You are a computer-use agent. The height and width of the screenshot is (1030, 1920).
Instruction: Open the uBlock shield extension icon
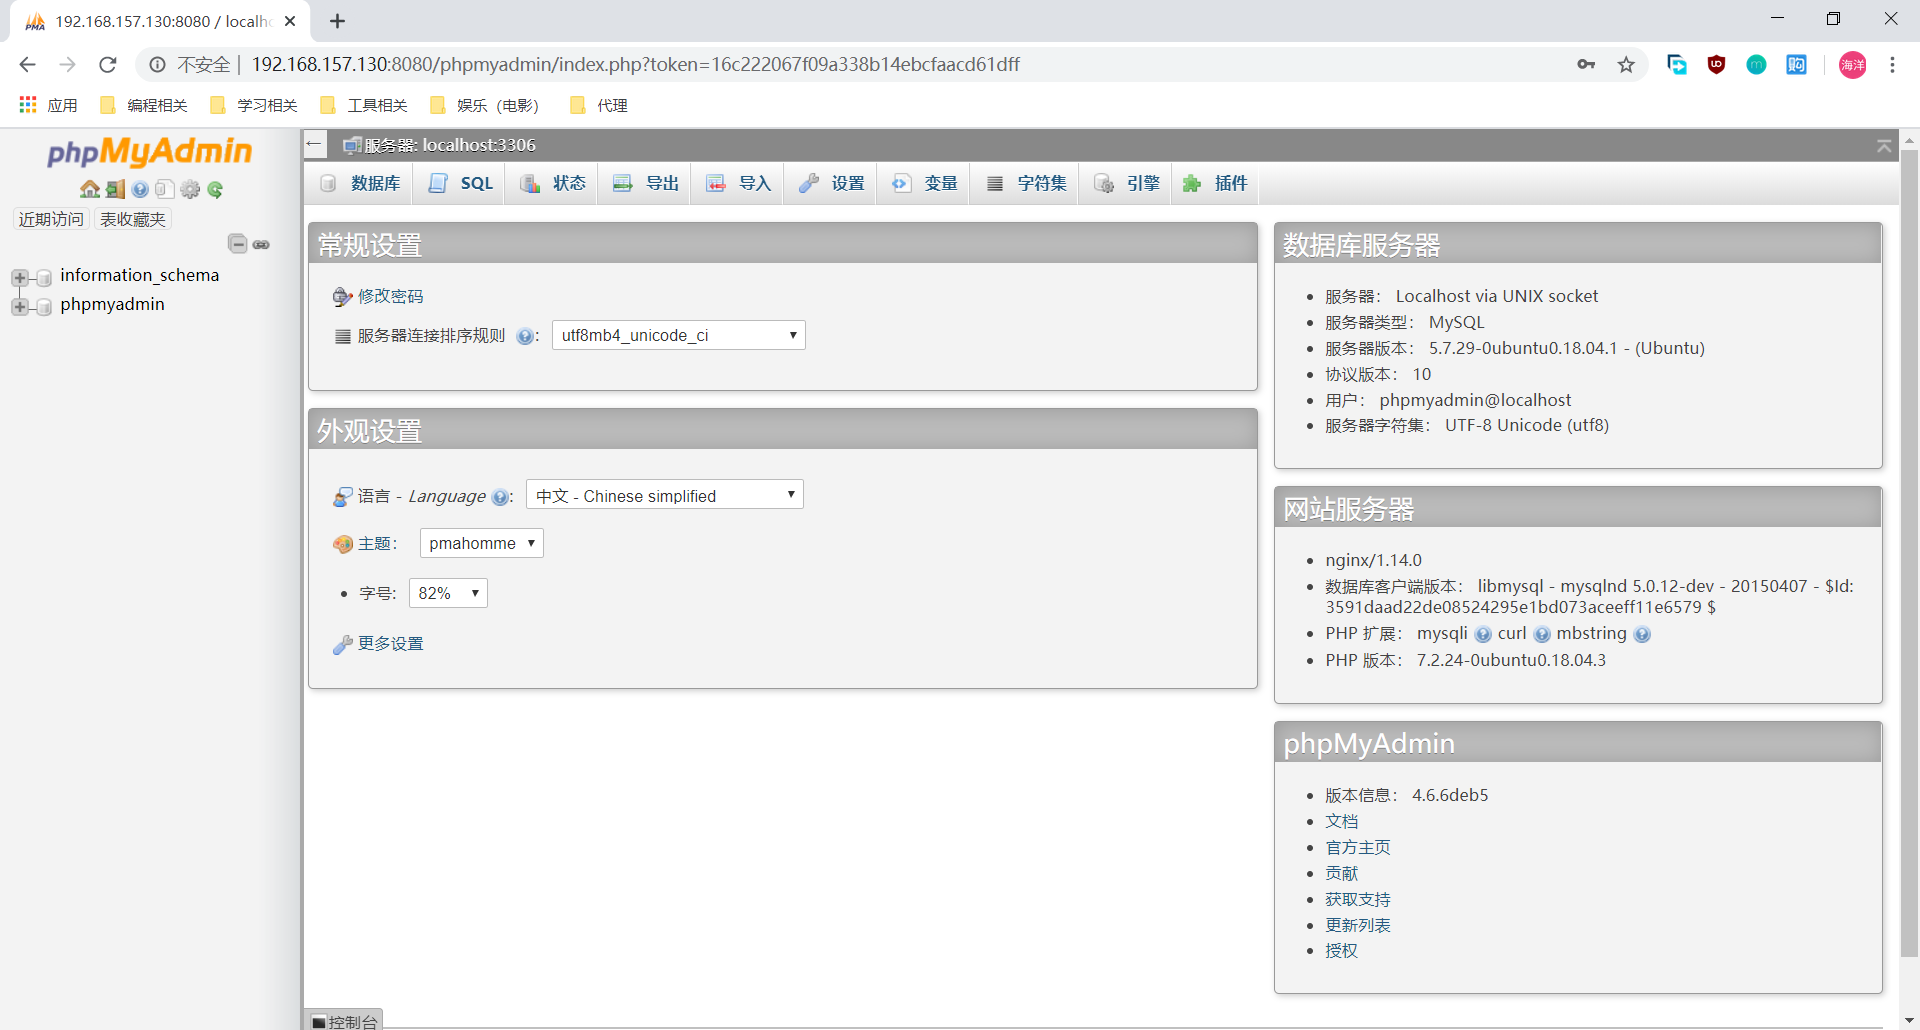(1716, 65)
